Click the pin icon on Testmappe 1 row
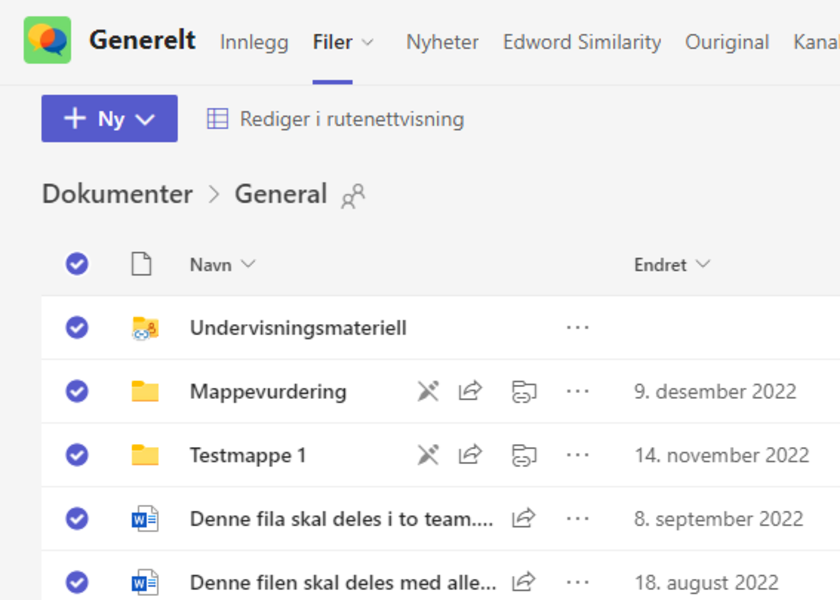This screenshot has width=840, height=600. click(x=428, y=456)
